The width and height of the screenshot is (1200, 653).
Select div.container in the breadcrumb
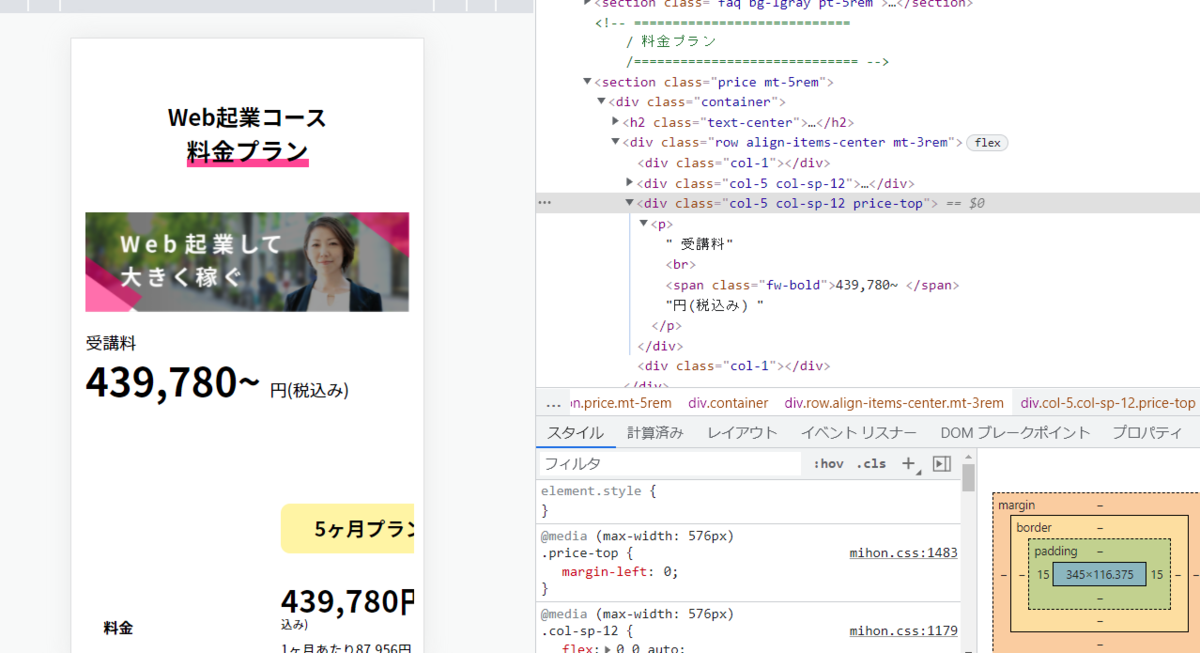coord(728,403)
